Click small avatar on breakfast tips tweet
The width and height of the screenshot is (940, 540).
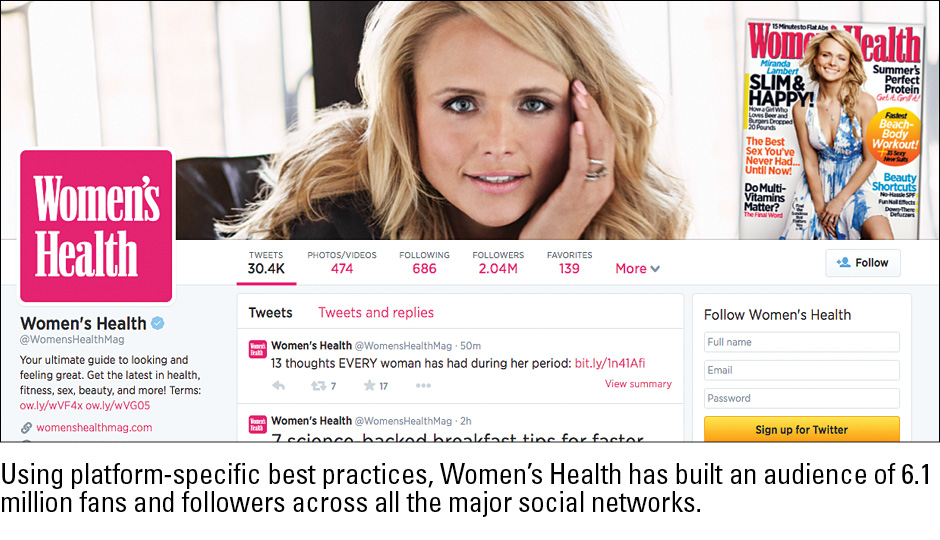coord(257,424)
